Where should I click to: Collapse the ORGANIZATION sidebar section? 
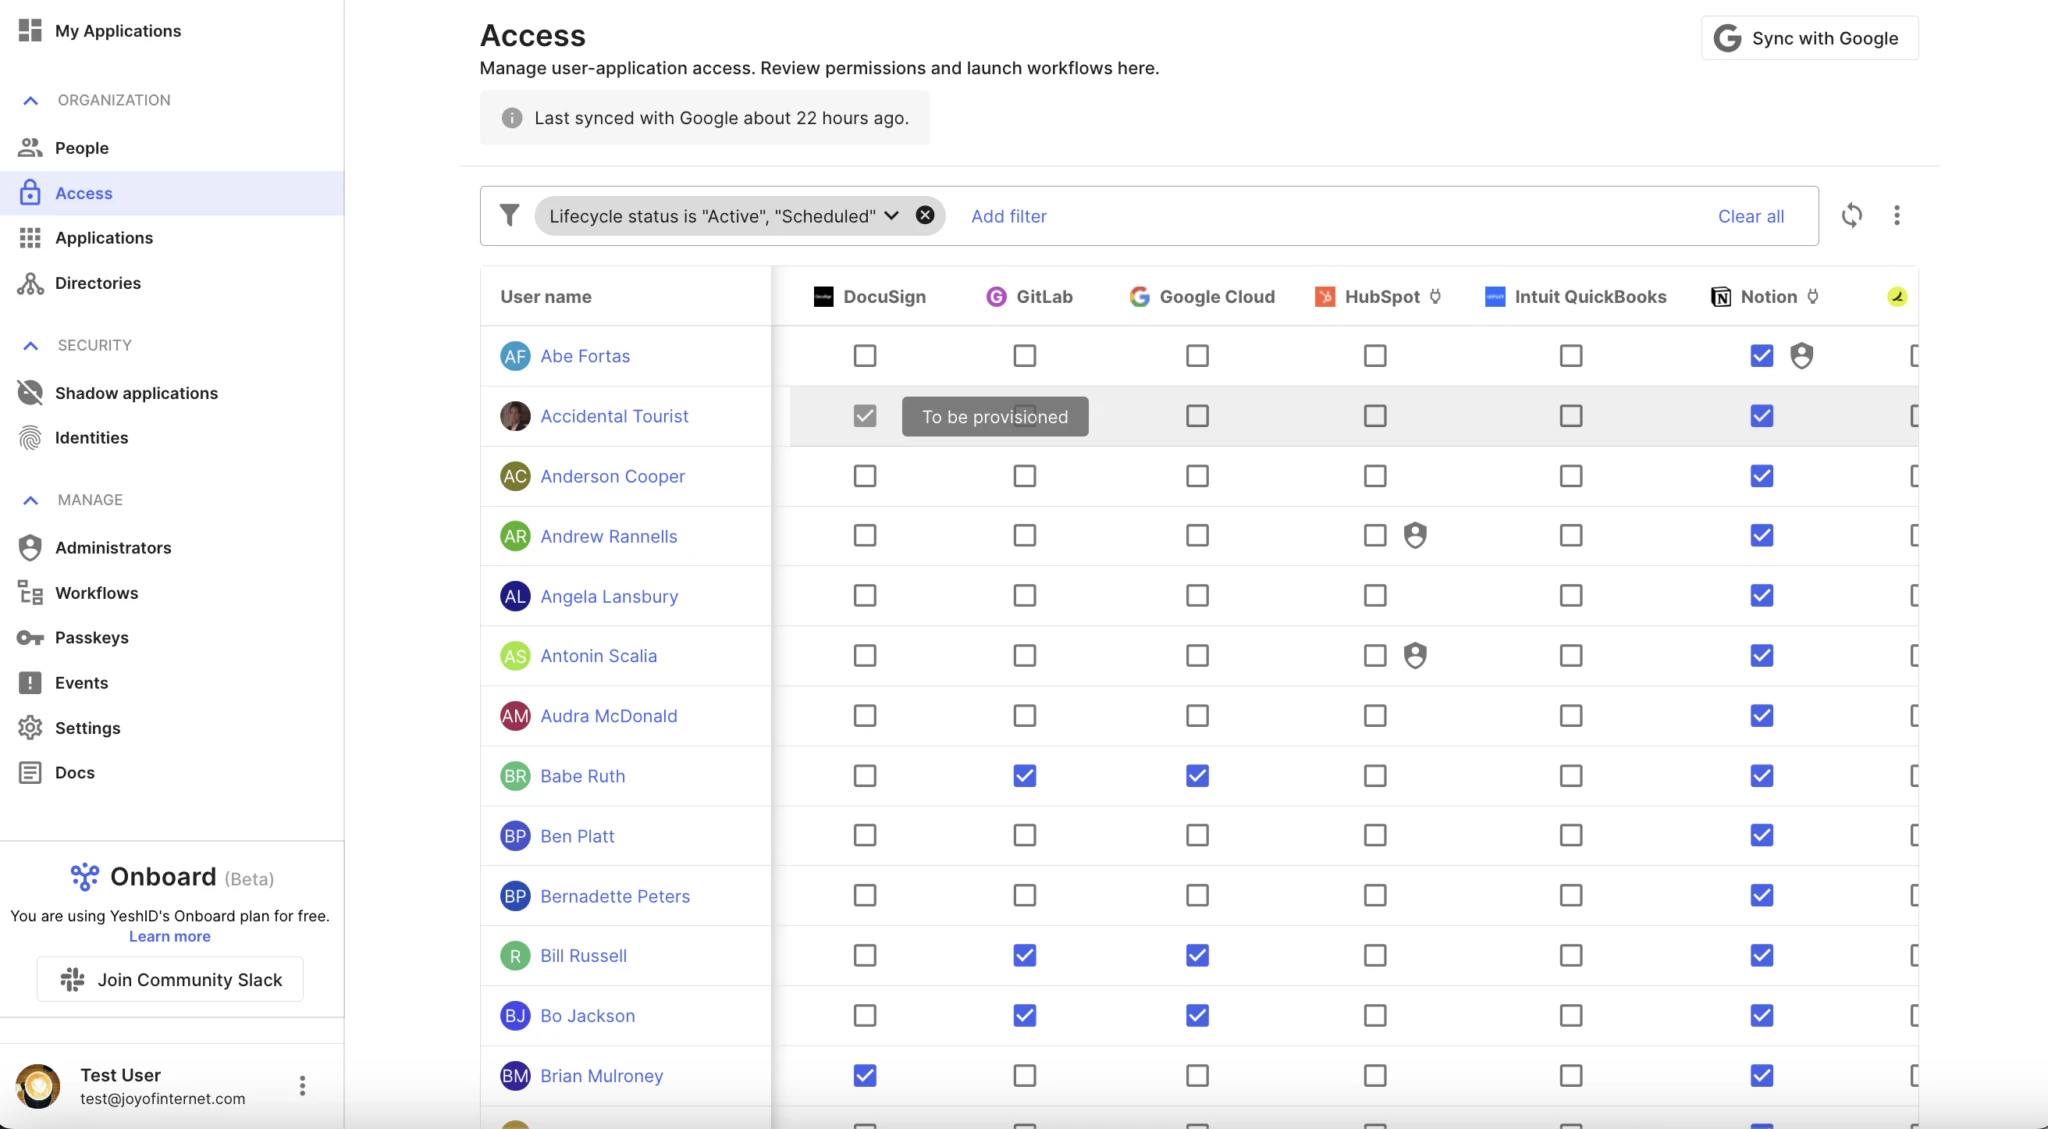[31, 100]
